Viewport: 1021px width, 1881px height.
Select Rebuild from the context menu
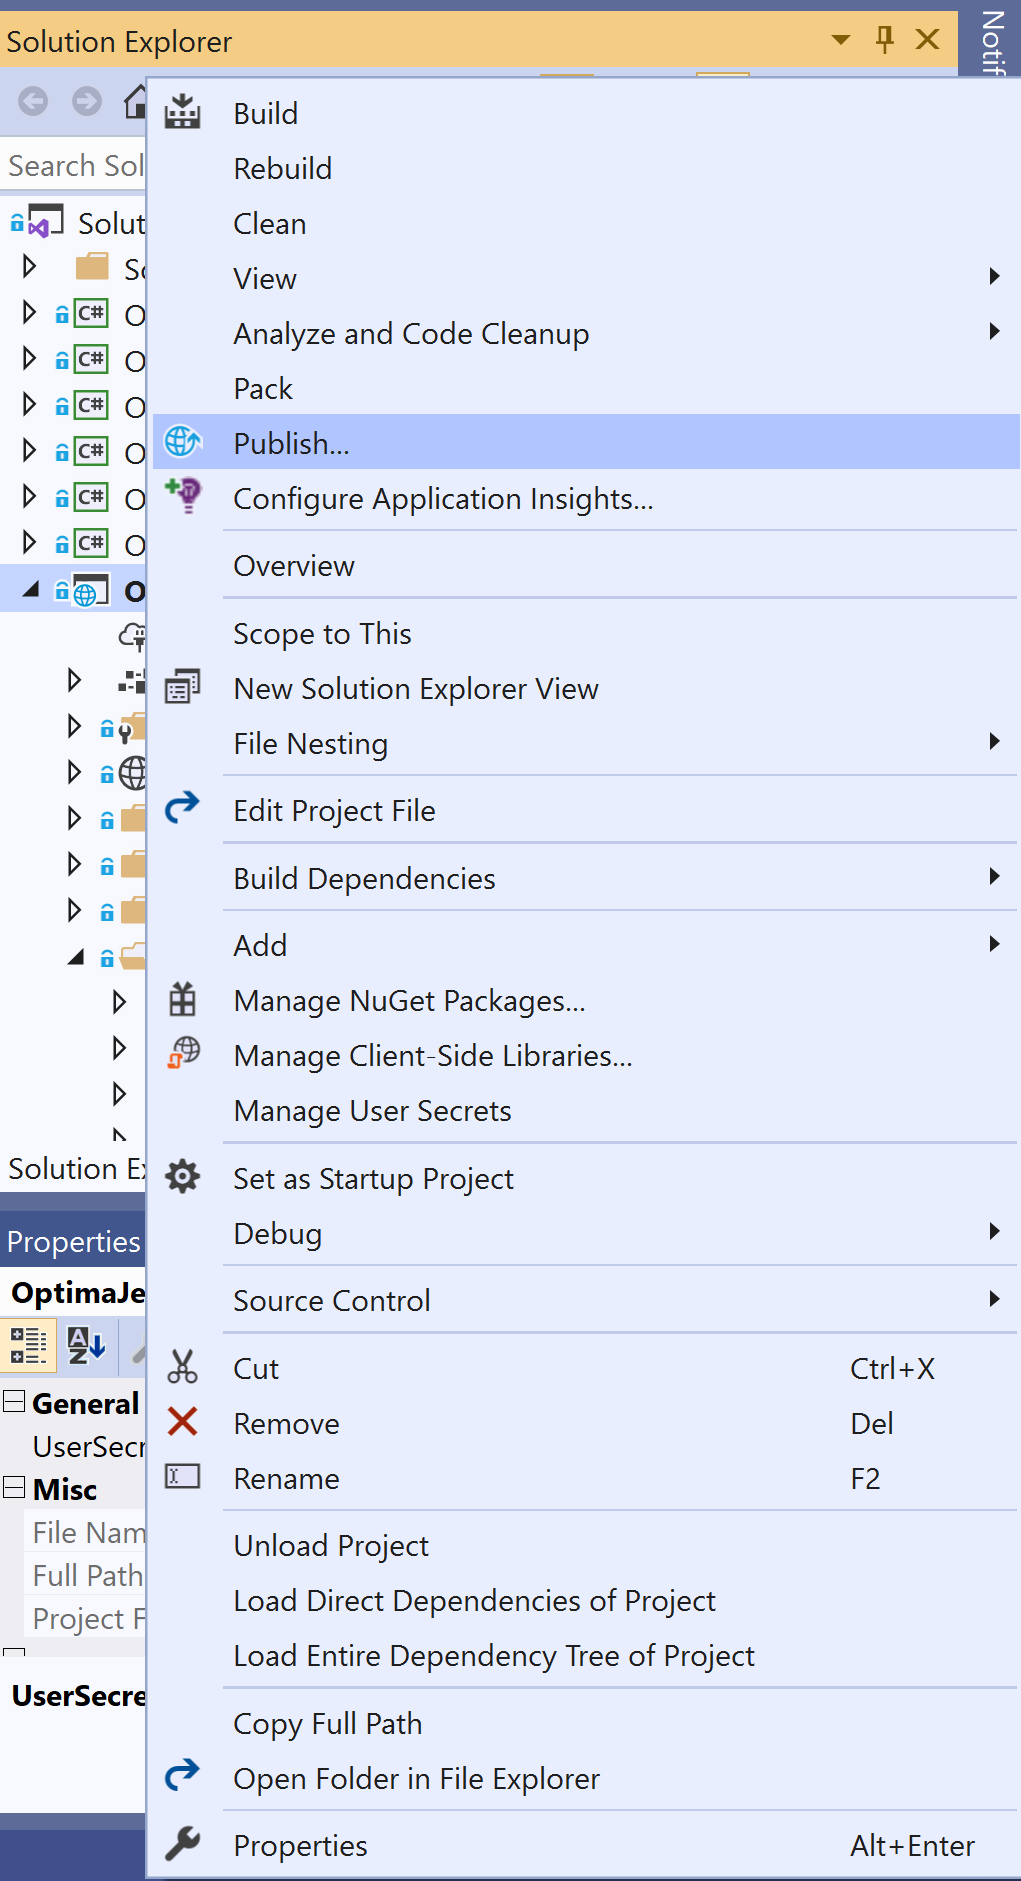tap(586, 168)
